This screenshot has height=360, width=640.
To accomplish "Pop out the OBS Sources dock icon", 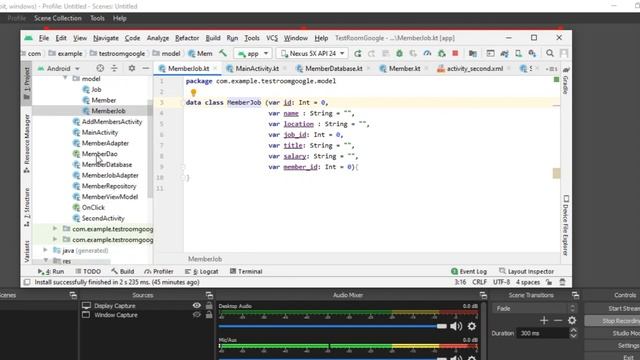I will [x=209, y=295].
